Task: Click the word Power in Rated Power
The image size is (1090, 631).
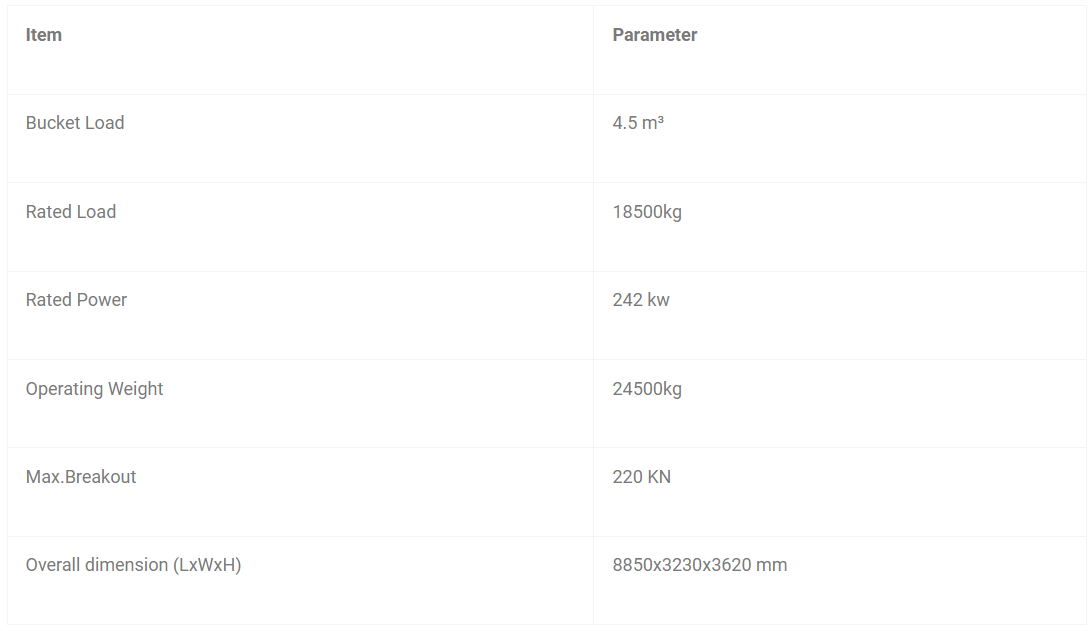Action: (101, 300)
